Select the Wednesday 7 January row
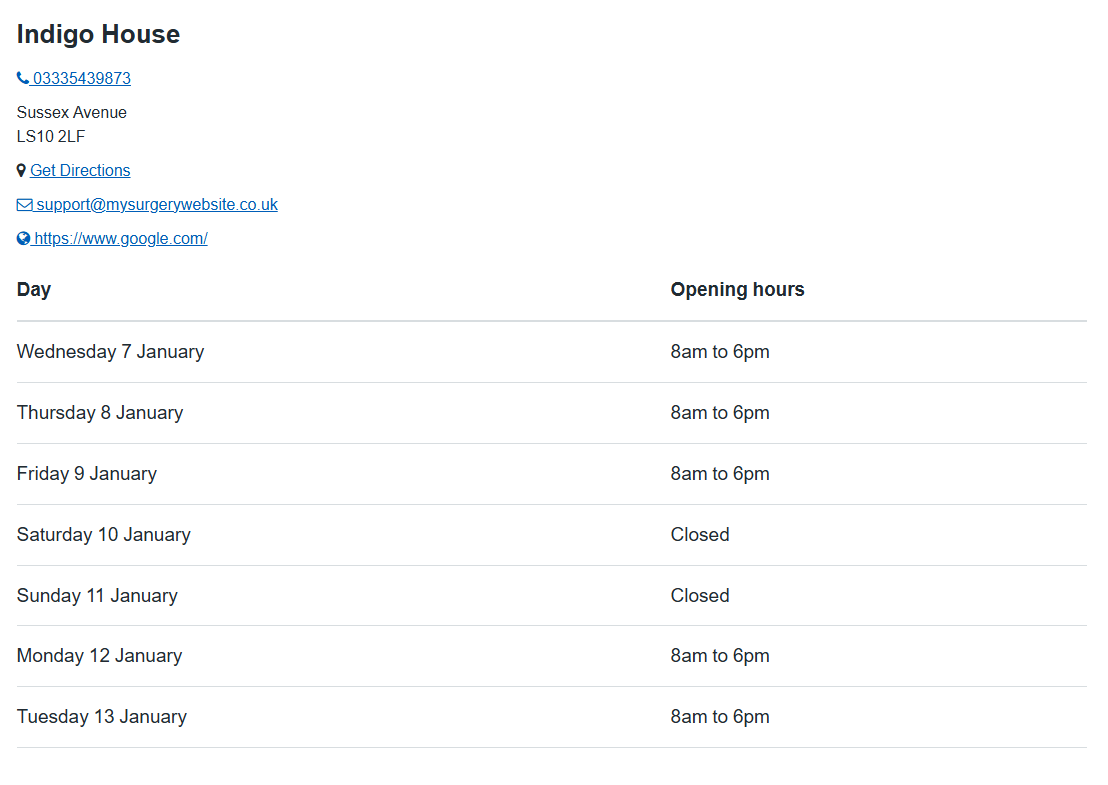1108x785 pixels. coord(110,352)
